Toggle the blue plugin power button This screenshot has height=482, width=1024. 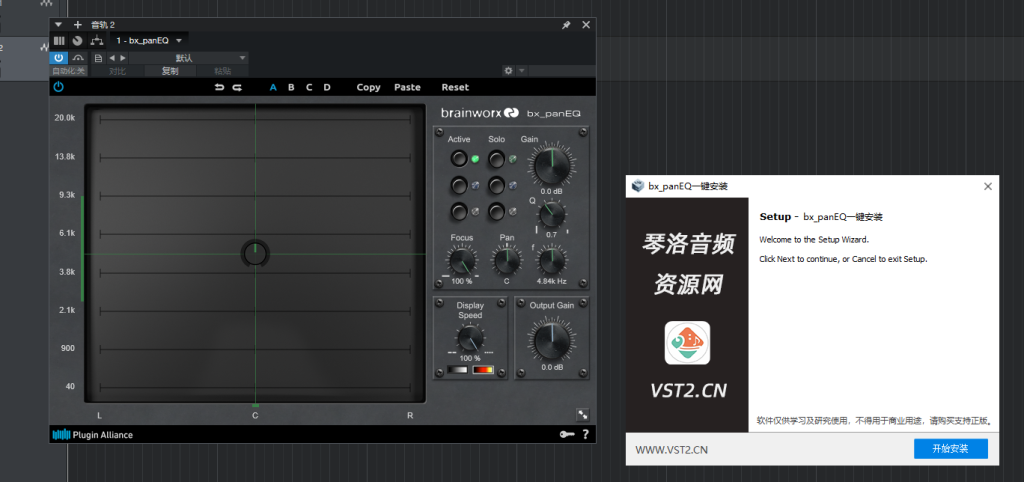pyautogui.click(x=58, y=58)
